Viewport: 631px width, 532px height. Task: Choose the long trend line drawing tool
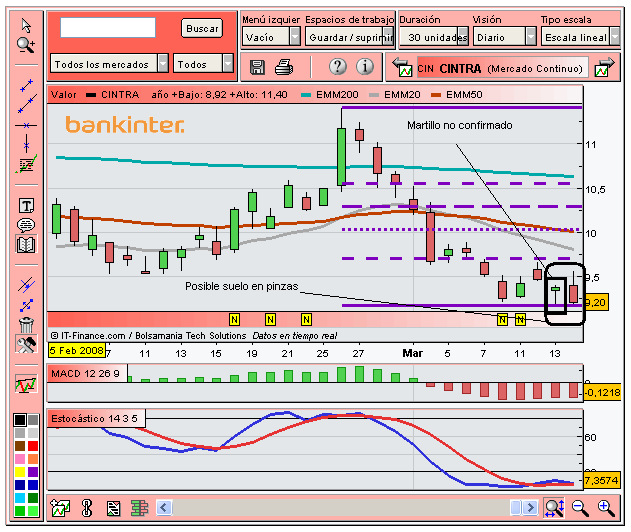coord(27,104)
